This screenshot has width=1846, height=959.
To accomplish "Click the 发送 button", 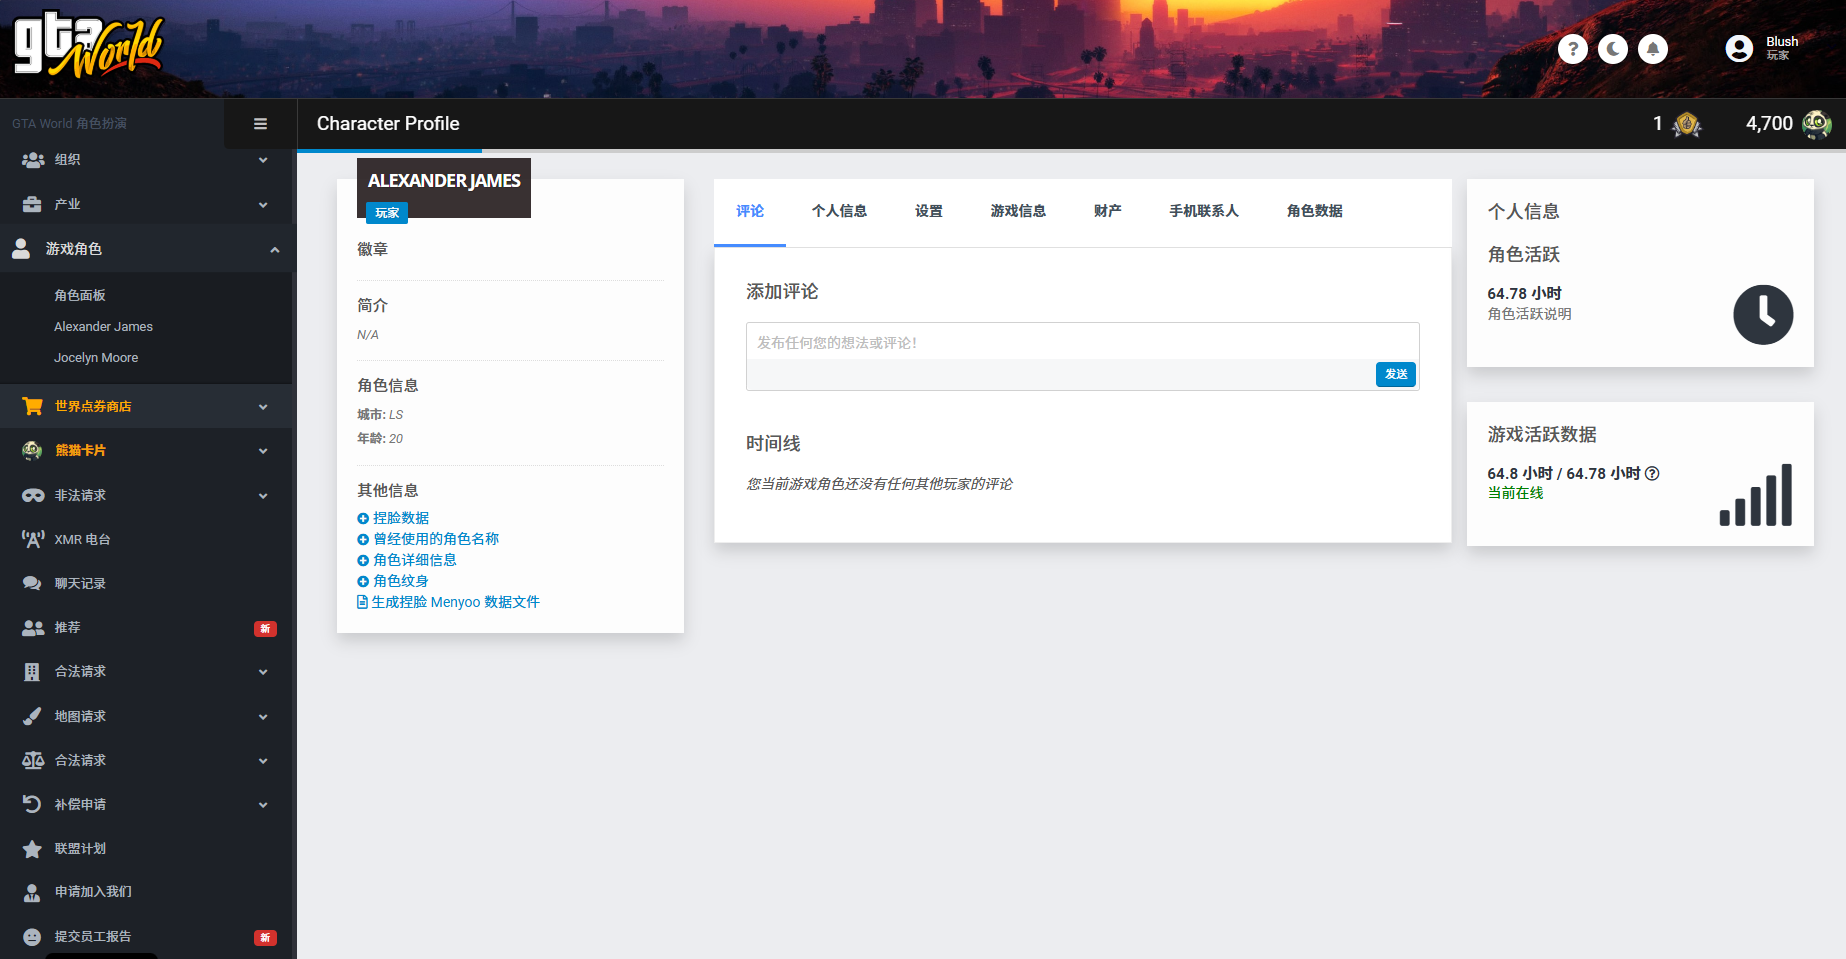I will pyautogui.click(x=1396, y=374).
